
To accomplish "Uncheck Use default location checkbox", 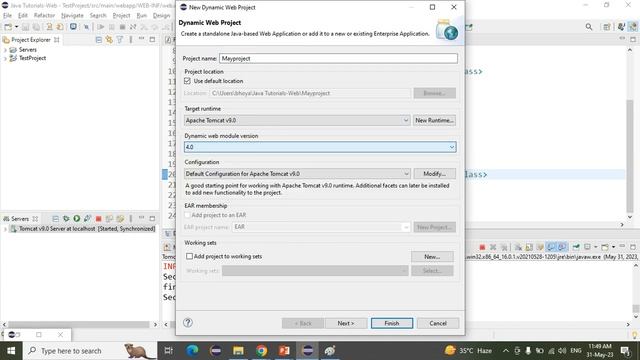I will 187,81.
